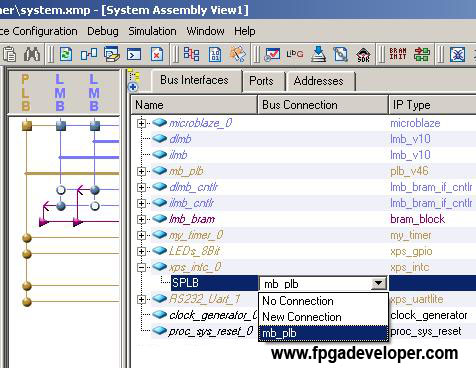The width and height of the screenshot is (476, 368).
Task: Click the paste clipboard toolbar icon
Action: click(9, 54)
